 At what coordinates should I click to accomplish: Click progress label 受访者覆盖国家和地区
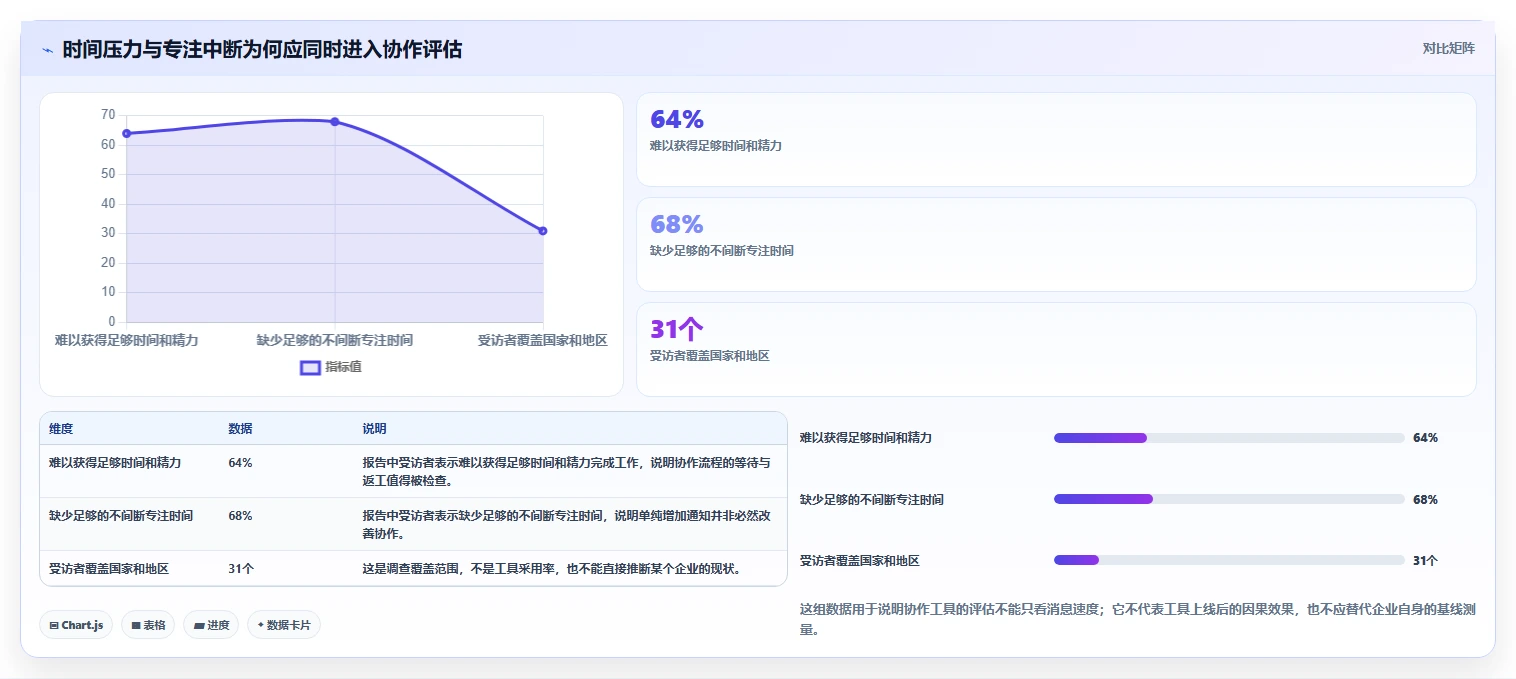tap(860, 561)
